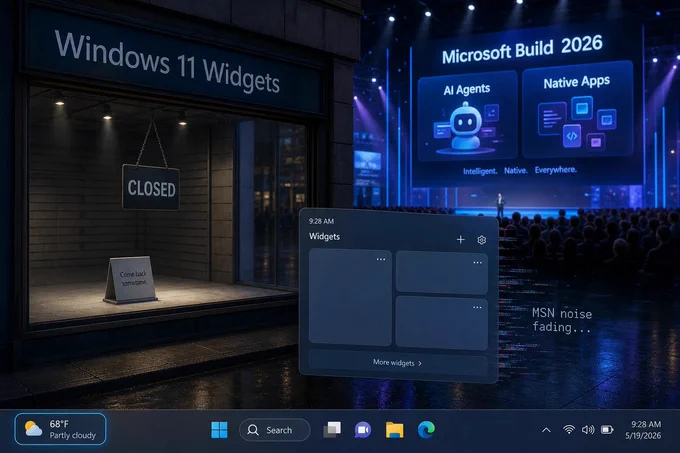Open Widgets settings gear icon

click(x=481, y=240)
